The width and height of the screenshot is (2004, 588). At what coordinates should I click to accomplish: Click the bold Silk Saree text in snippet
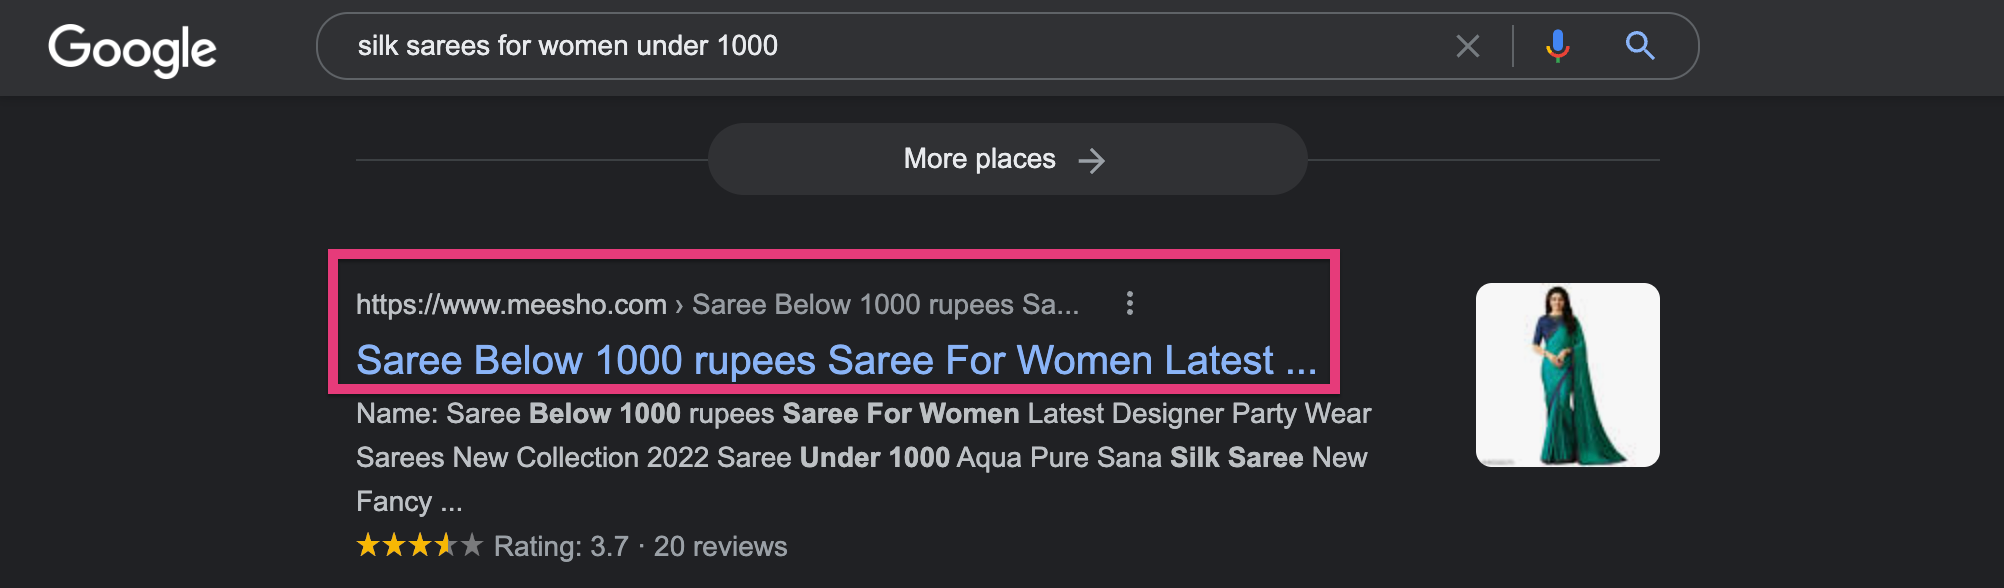[1236, 458]
